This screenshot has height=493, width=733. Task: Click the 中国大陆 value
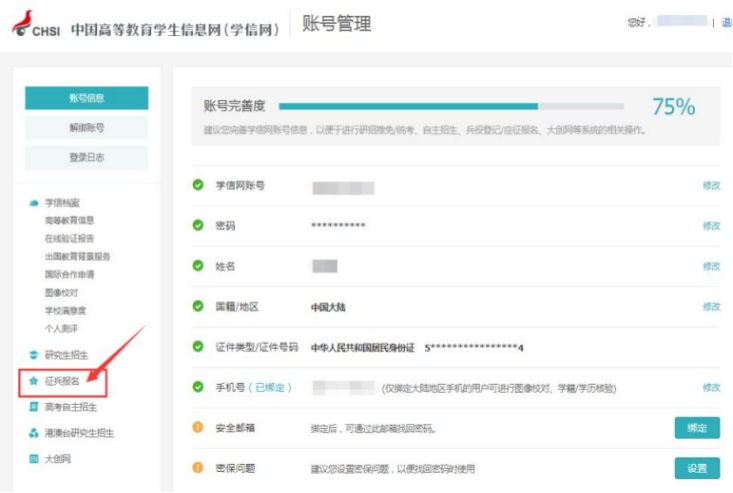[x=328, y=307]
